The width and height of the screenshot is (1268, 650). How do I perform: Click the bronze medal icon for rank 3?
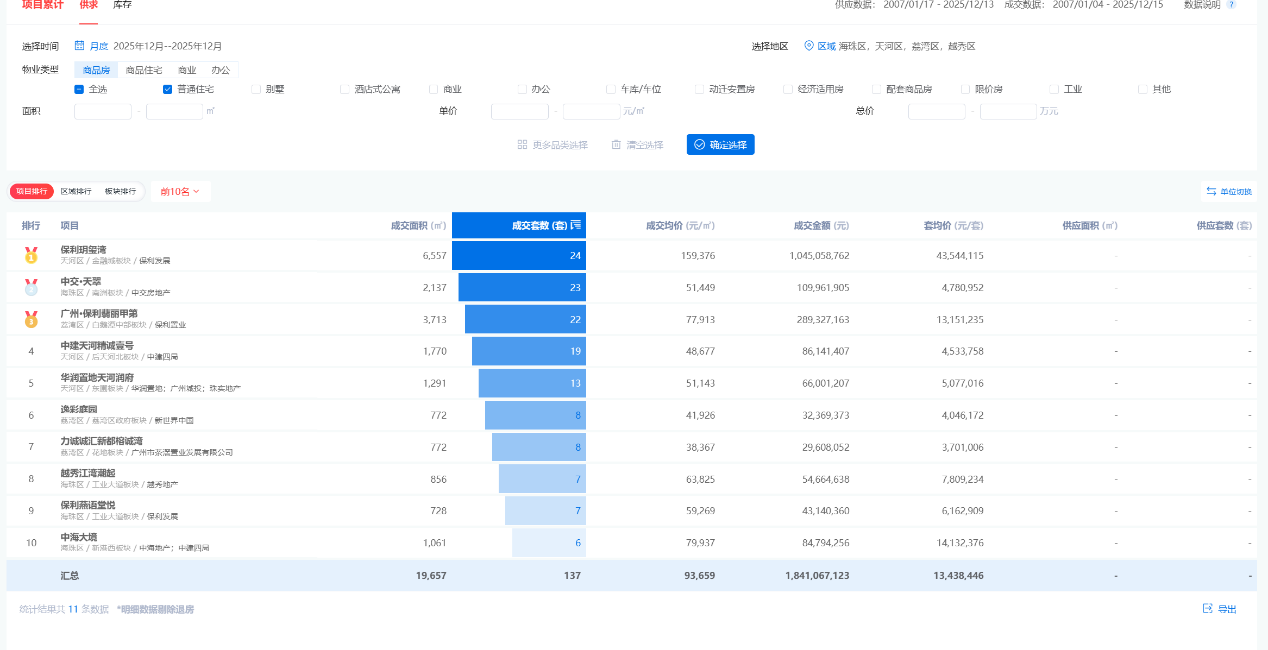click(31, 320)
